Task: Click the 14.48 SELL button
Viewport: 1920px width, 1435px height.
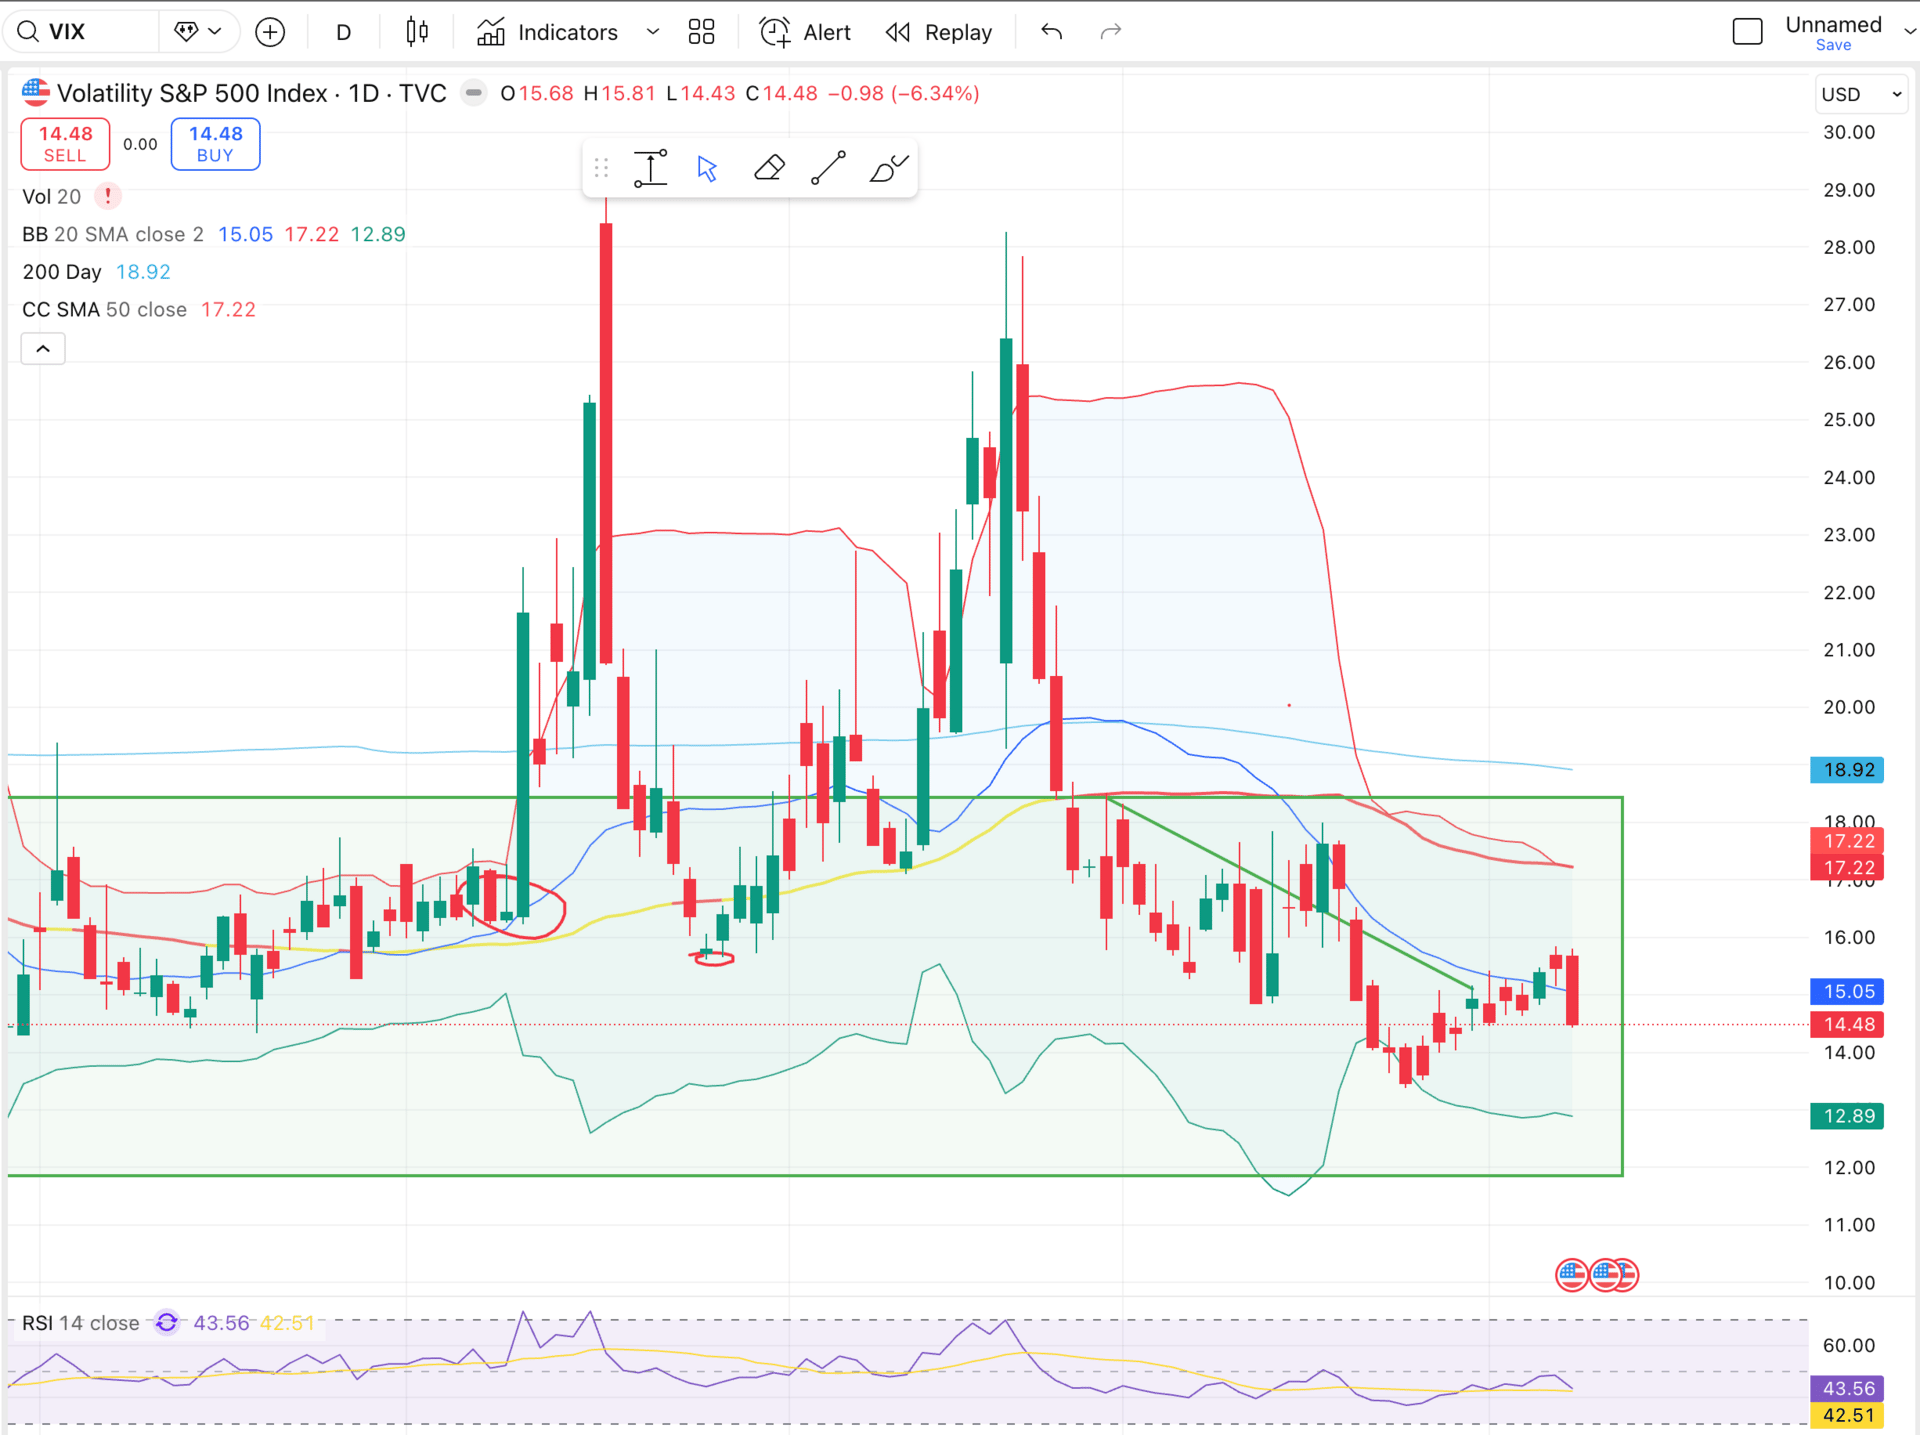Action: [x=65, y=144]
